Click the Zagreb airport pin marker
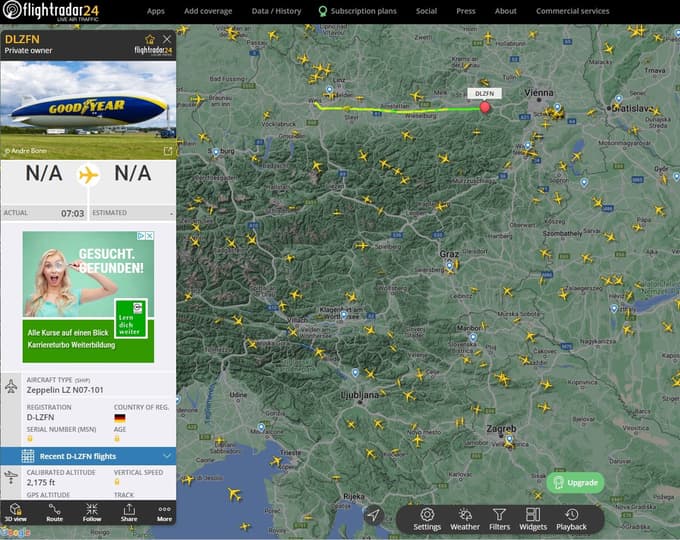 pos(509,439)
